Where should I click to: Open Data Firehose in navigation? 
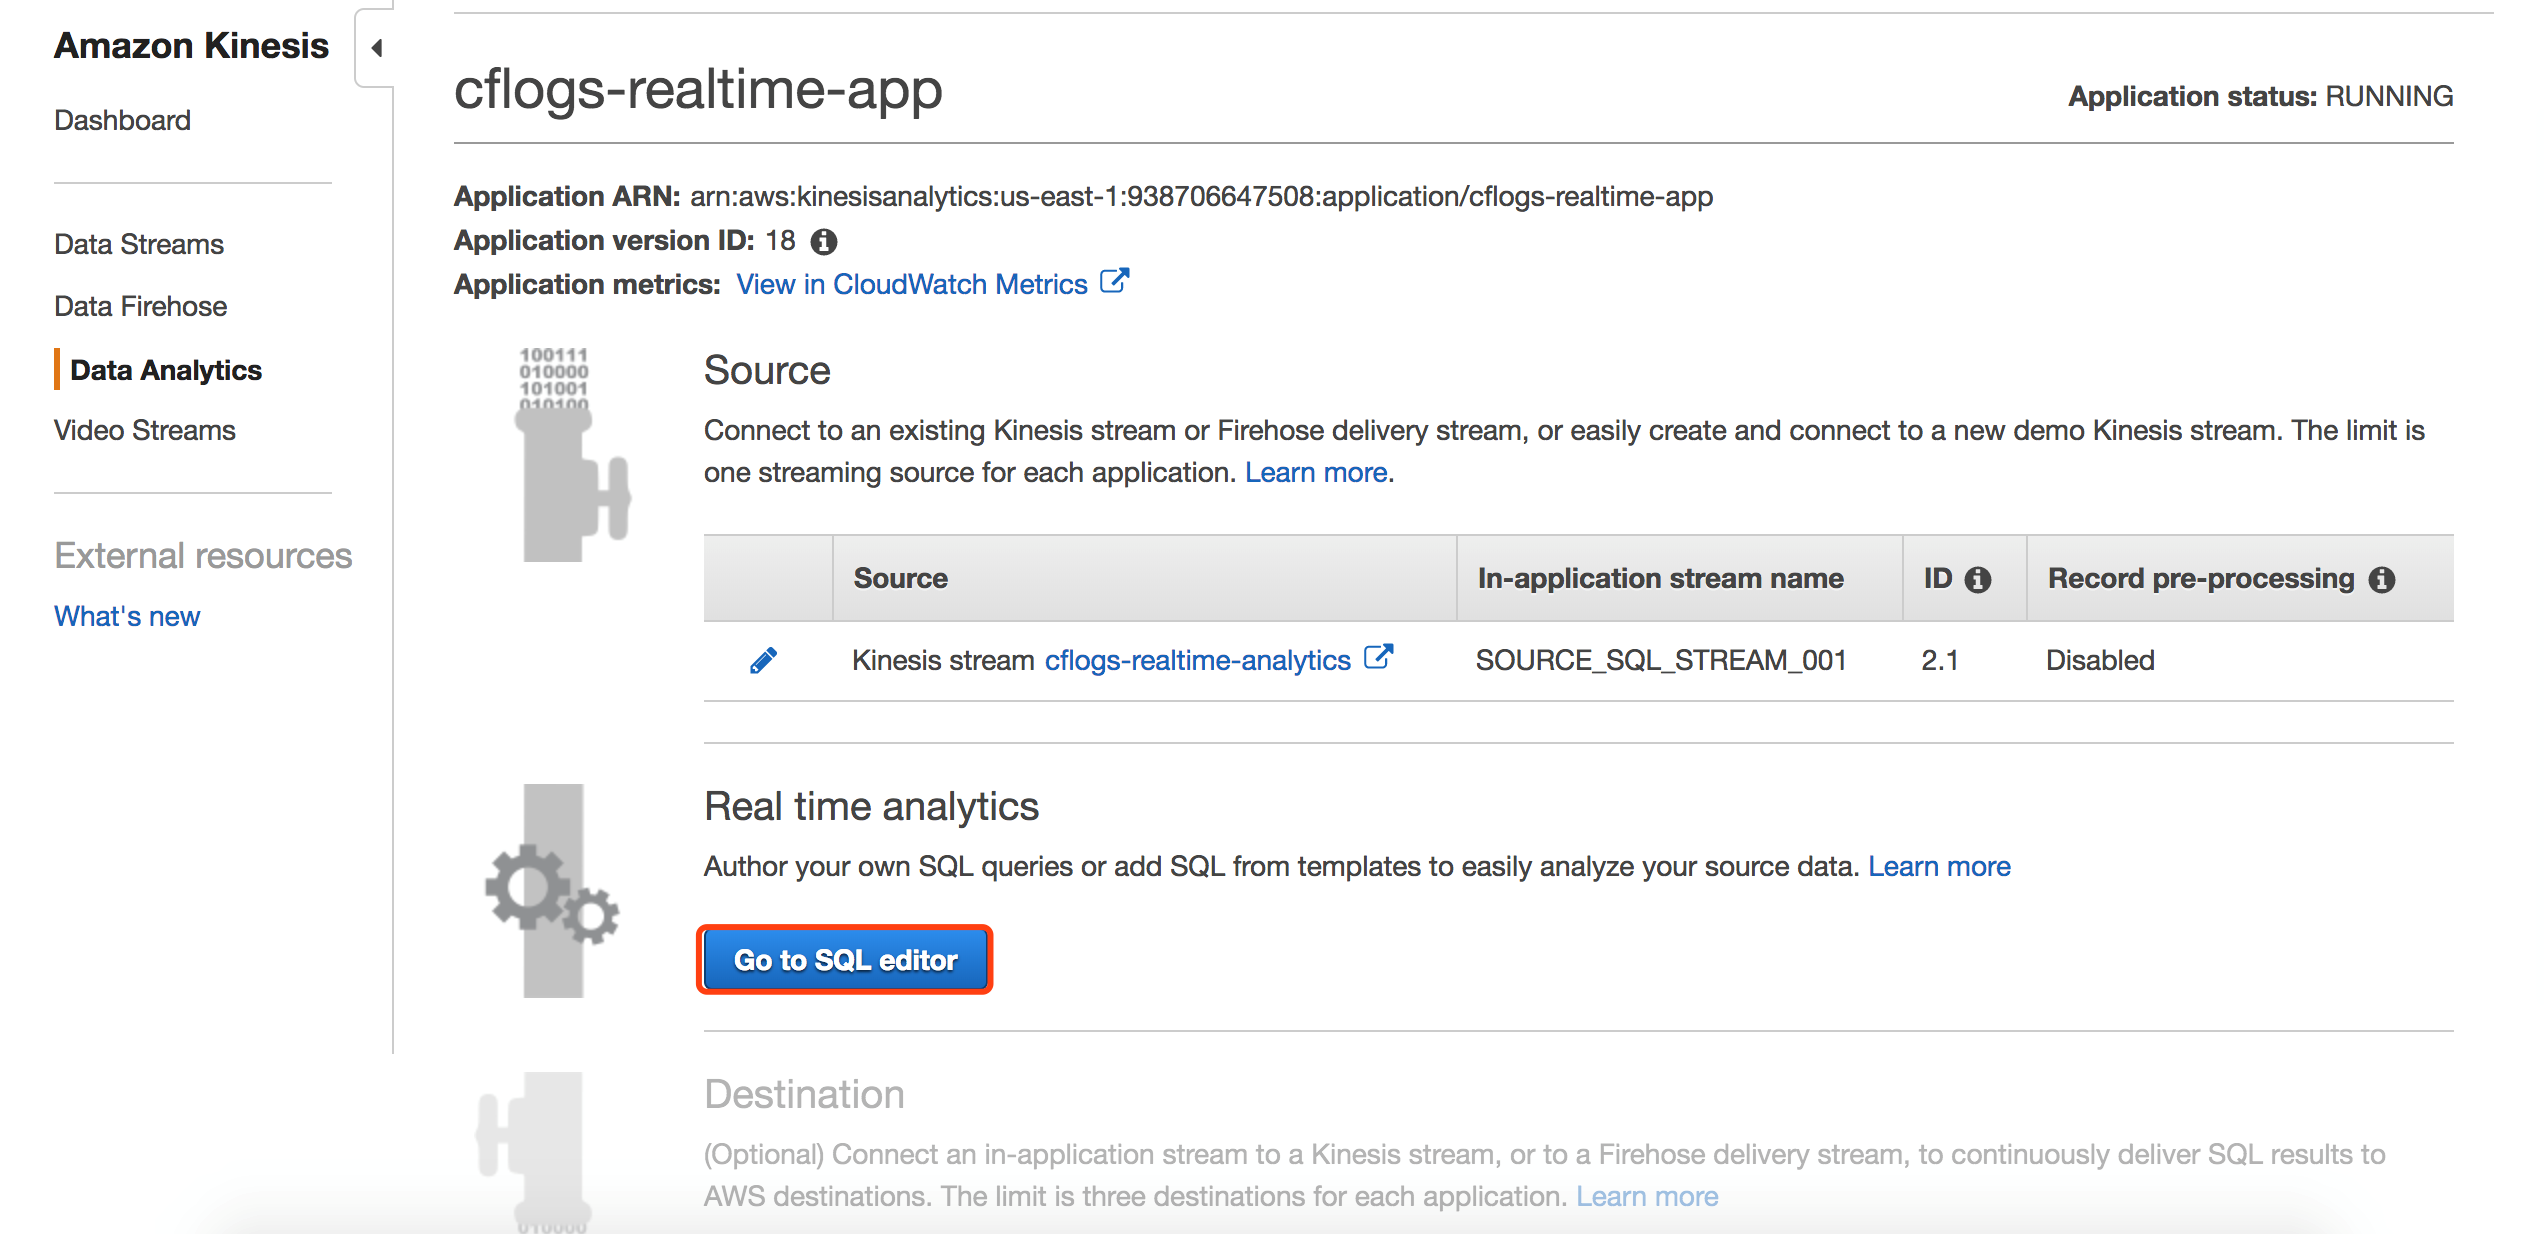click(x=141, y=306)
